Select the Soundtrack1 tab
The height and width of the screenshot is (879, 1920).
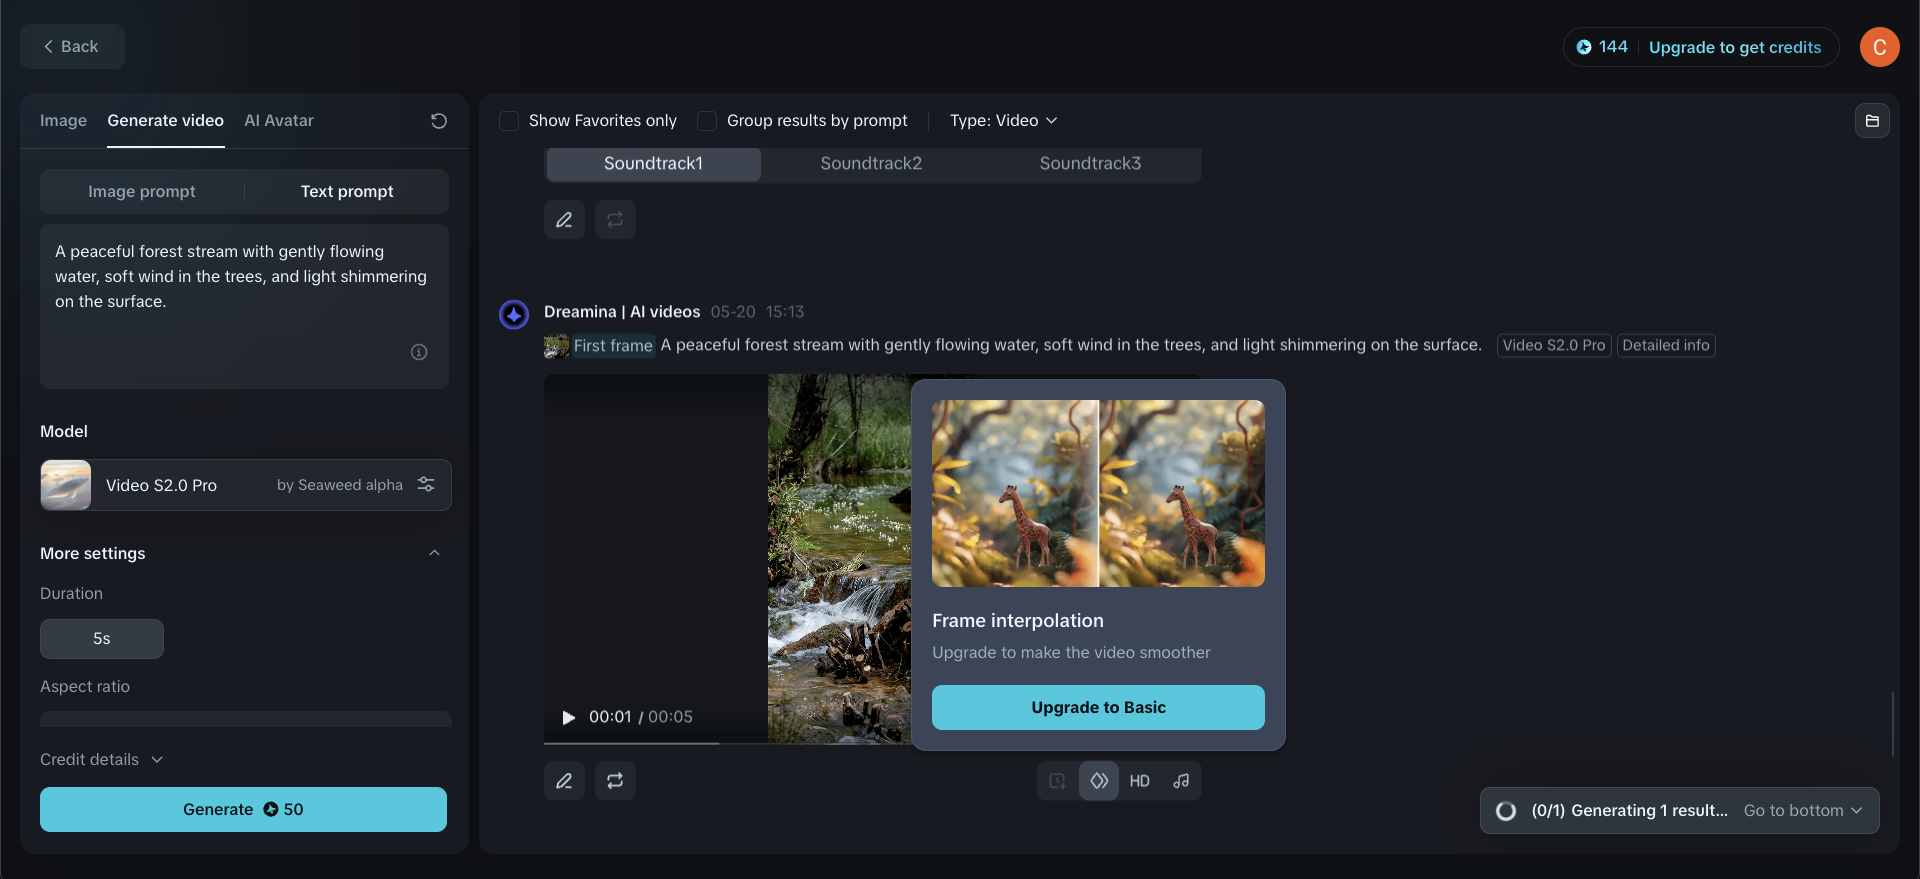point(653,163)
